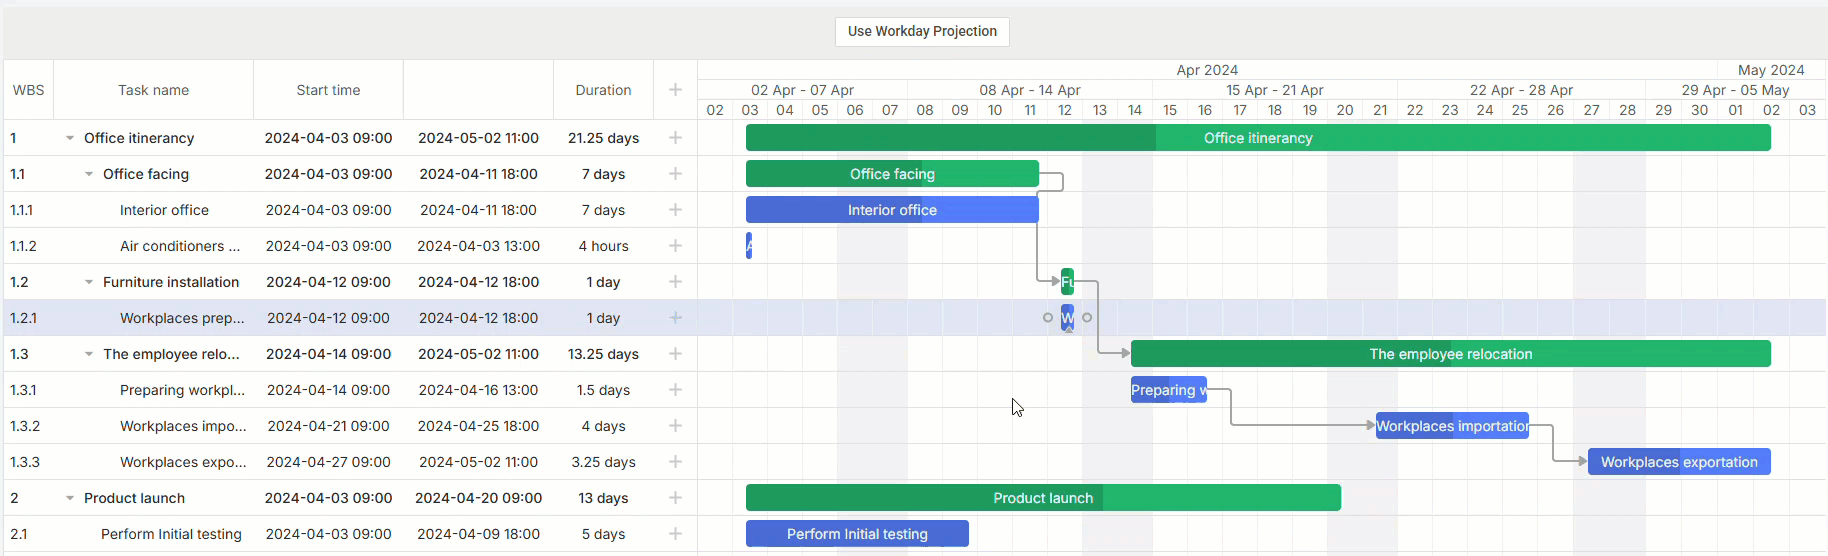
Task: Click the Task name column header
Action: pyautogui.click(x=153, y=90)
